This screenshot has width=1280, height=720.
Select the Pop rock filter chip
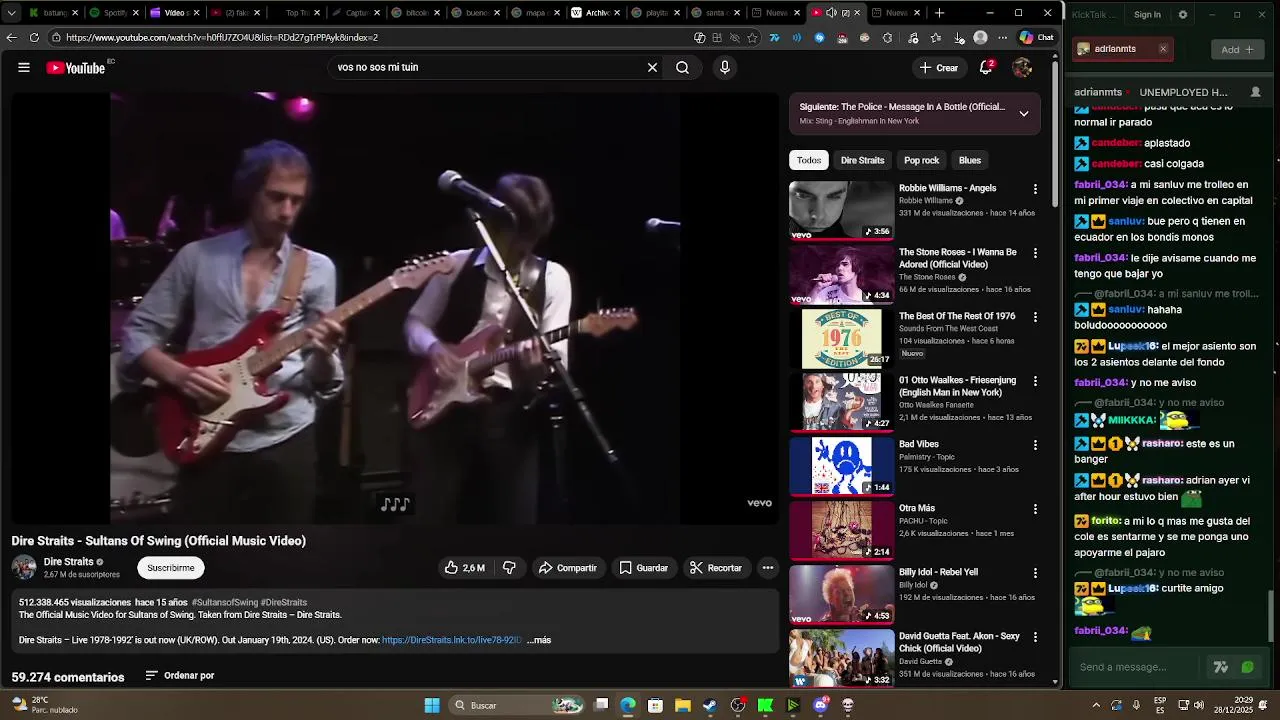921,160
